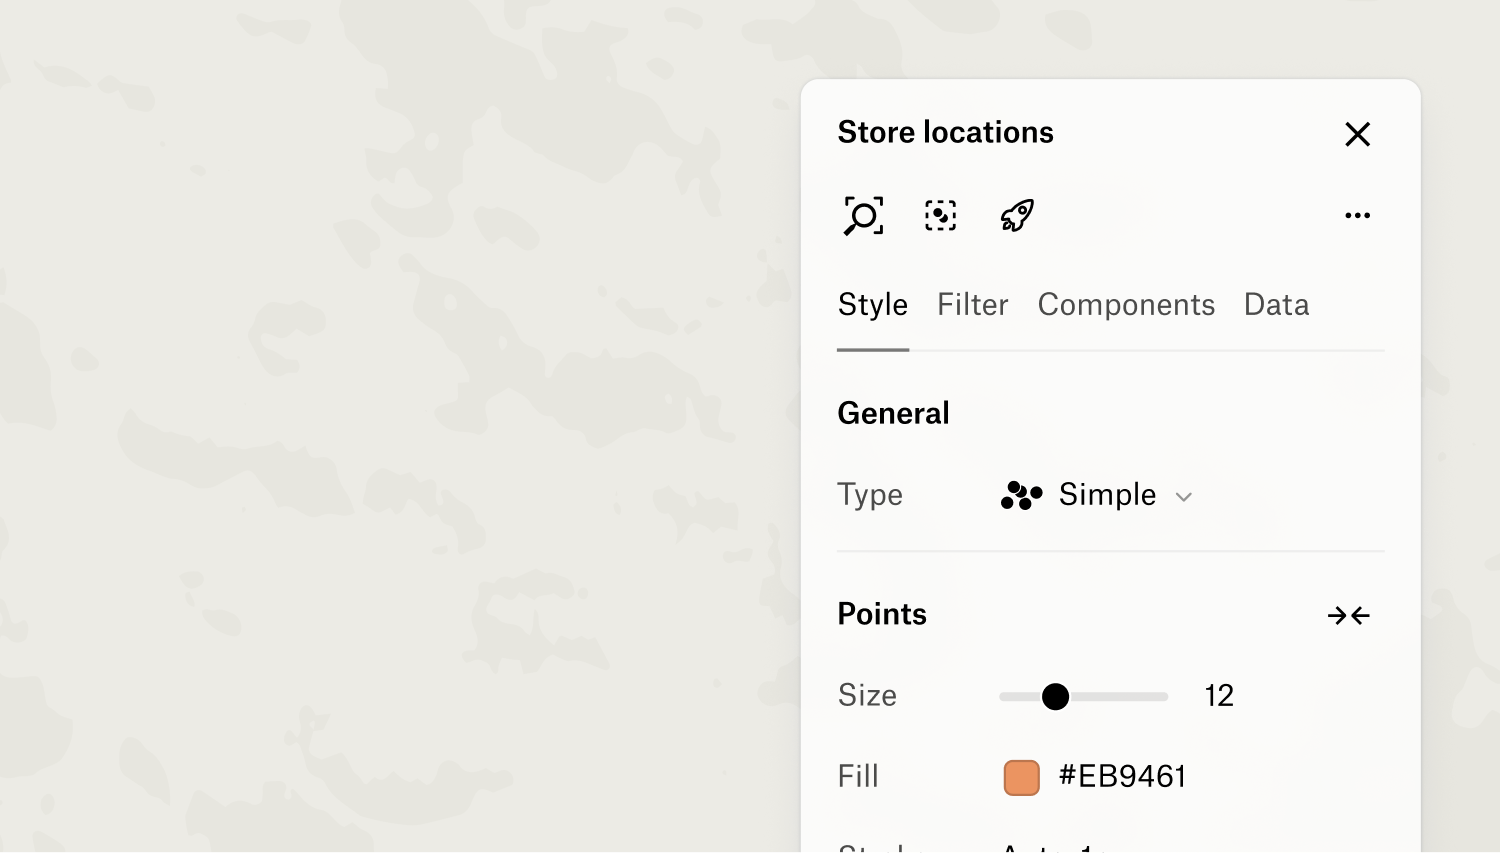The width and height of the screenshot is (1500, 853).
Task: Open the orange Fill color swatch
Action: (1021, 777)
